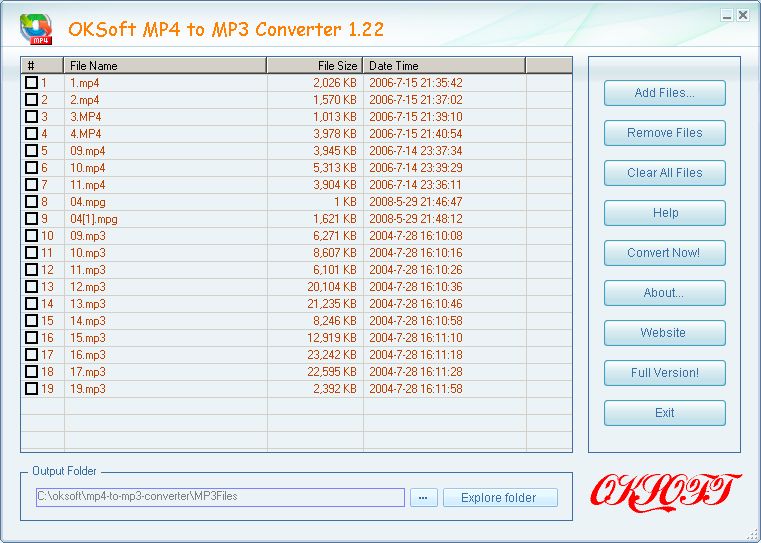
Task: Click Full Version! button
Action: pos(664,373)
